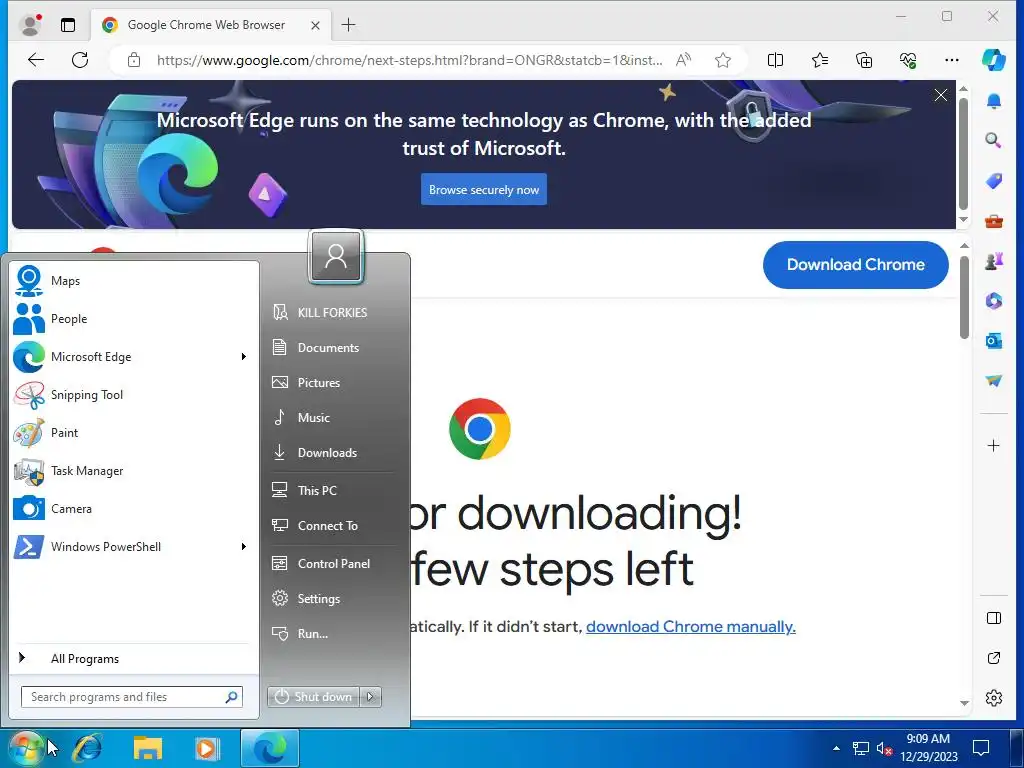
Task: View site information lock icon
Action: [134, 60]
